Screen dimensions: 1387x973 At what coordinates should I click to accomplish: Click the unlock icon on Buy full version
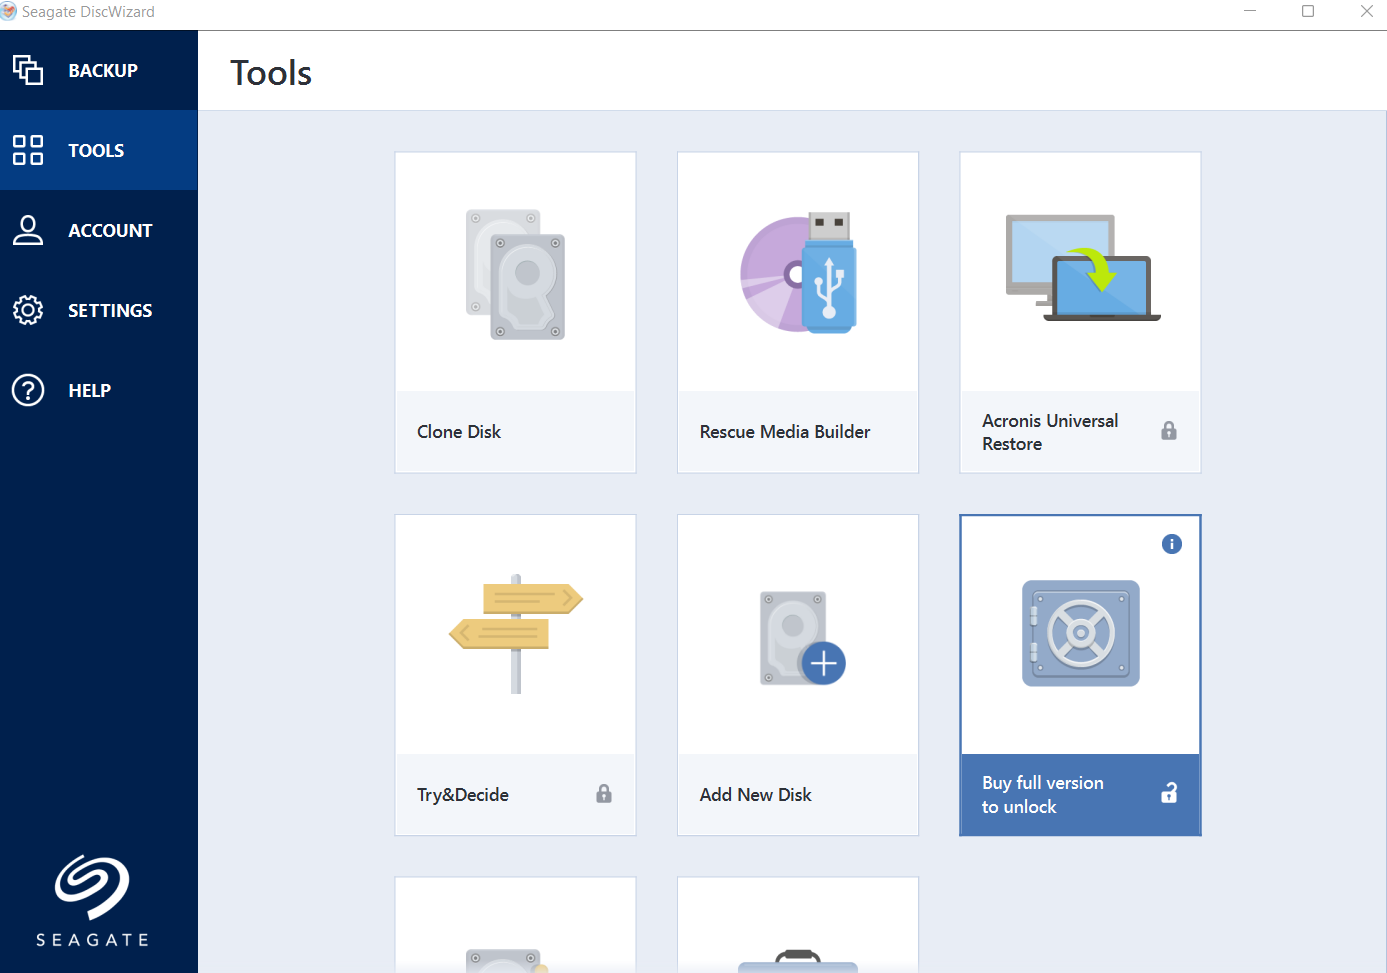pos(1169,793)
